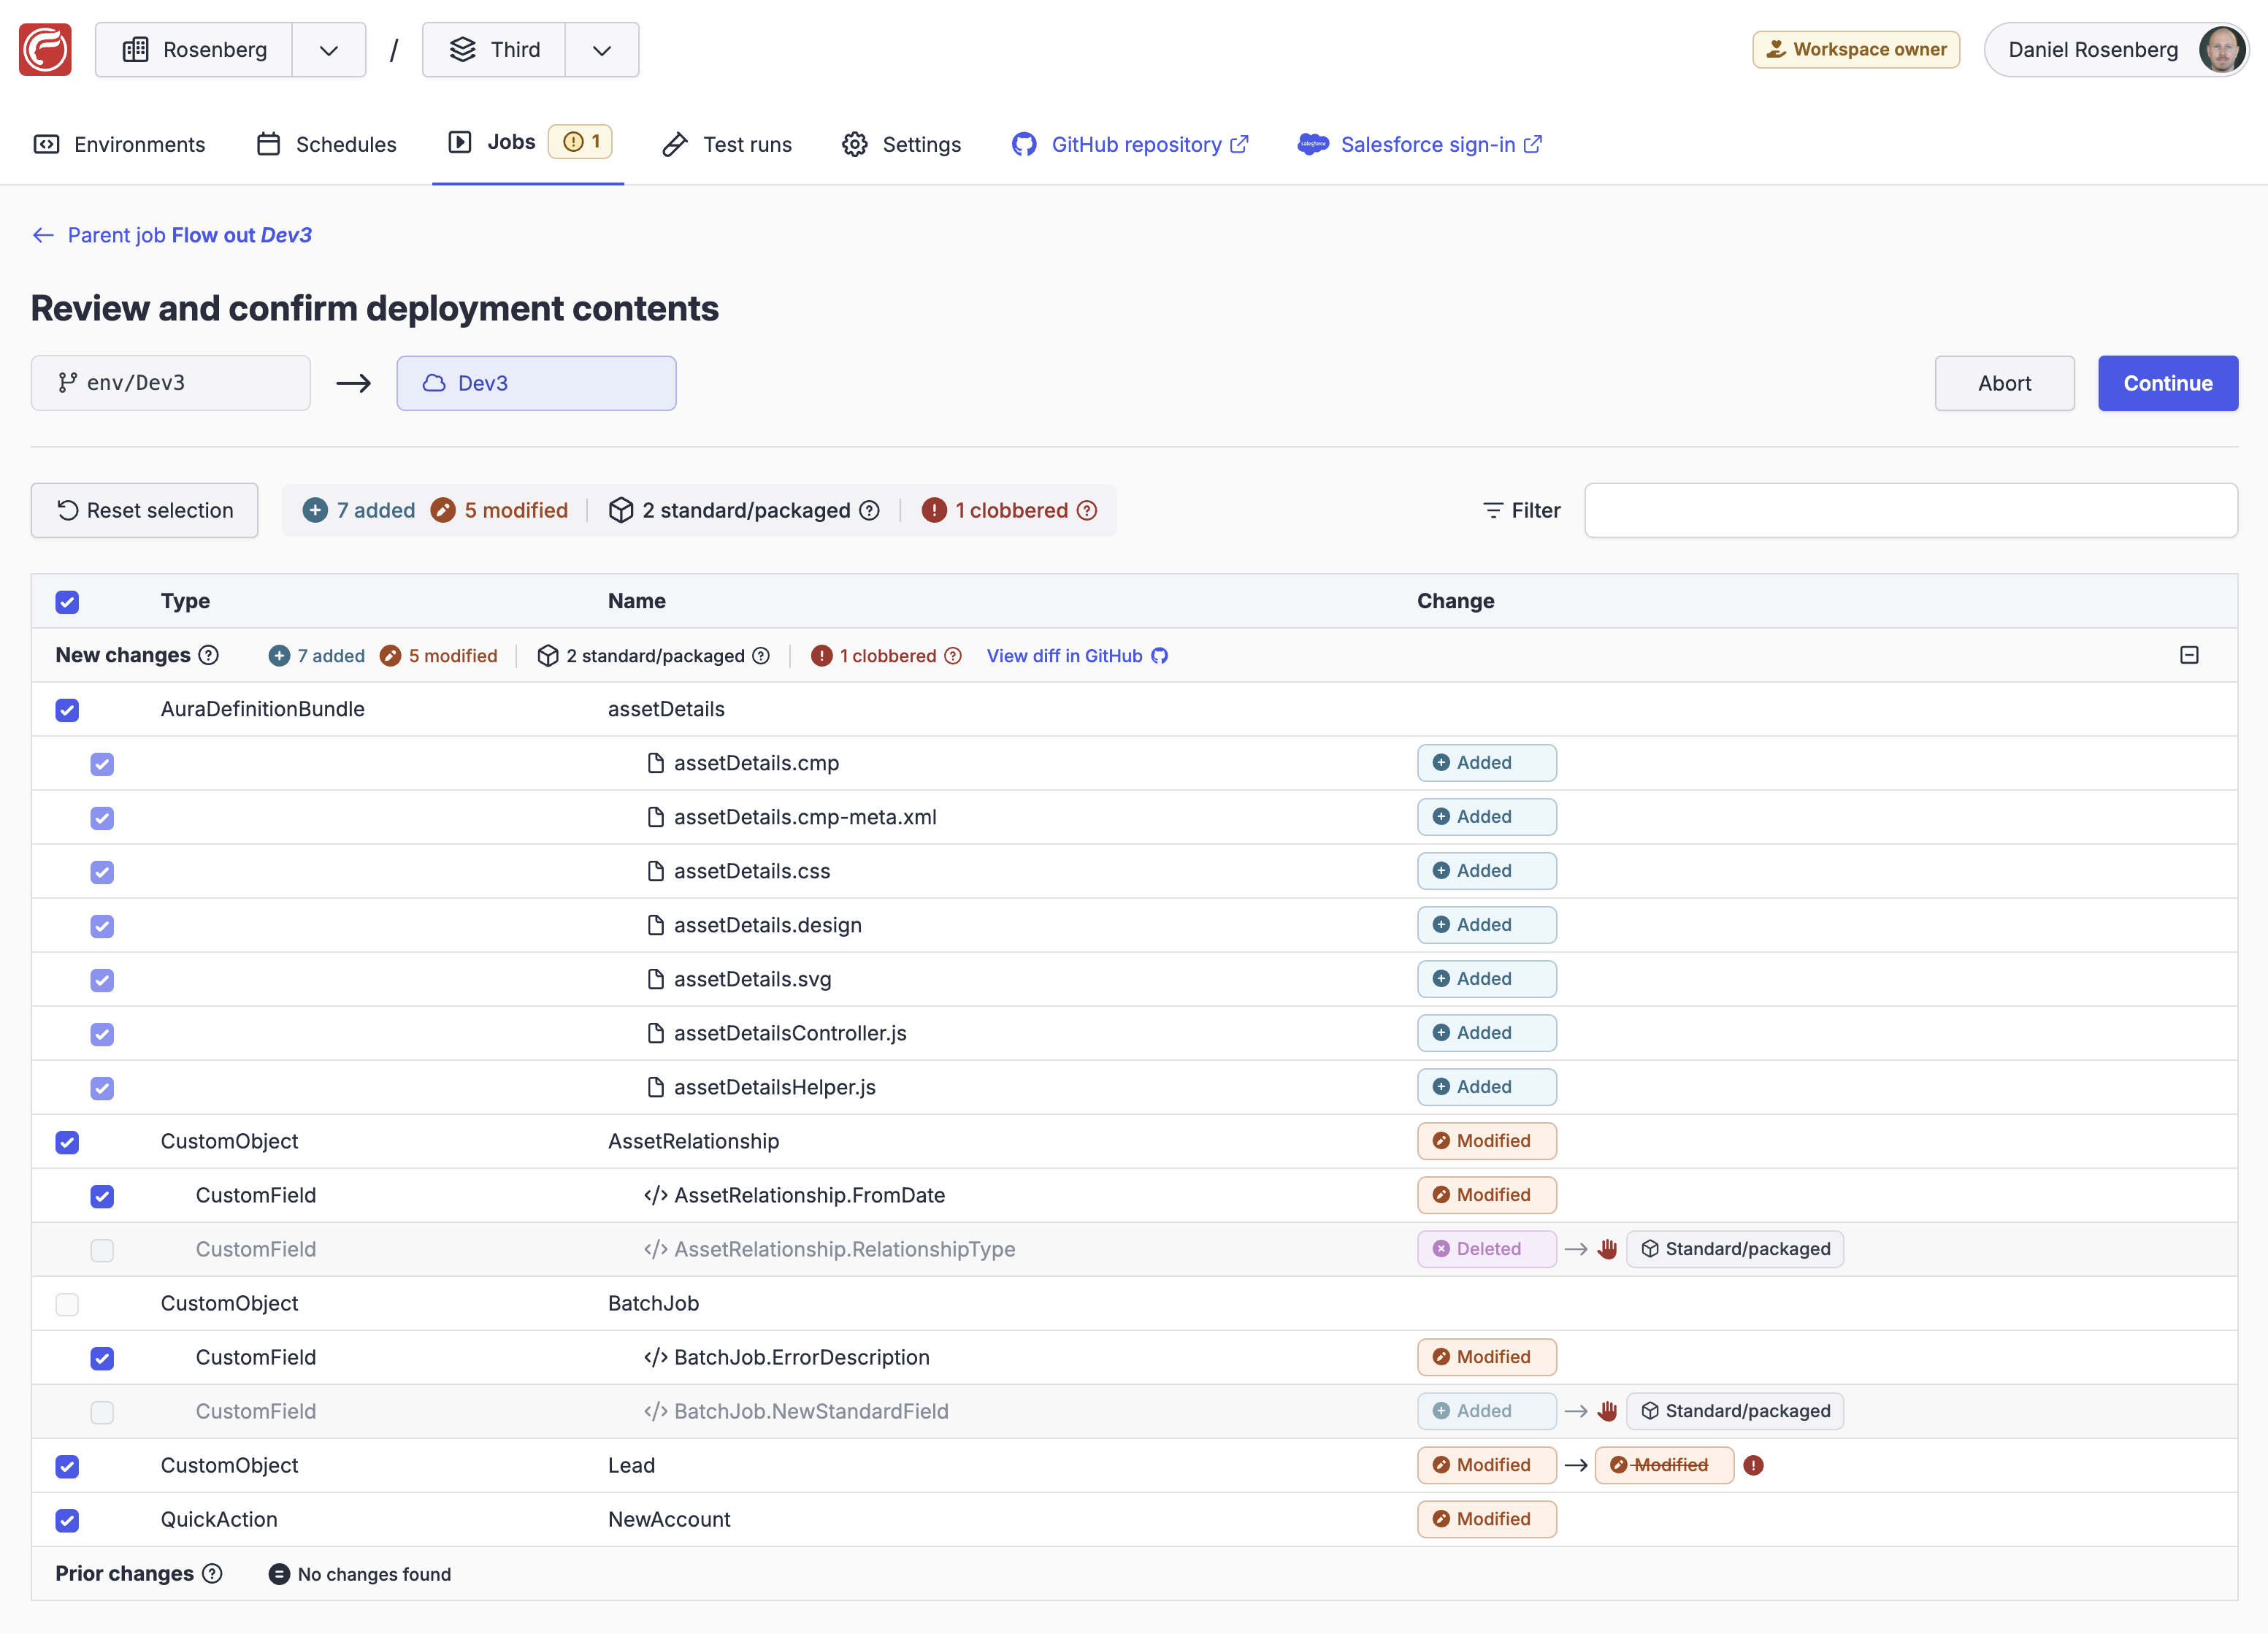The width and height of the screenshot is (2268, 1634).
Task: Click the red clobbered warning icon on Lead row
Action: click(1753, 1465)
